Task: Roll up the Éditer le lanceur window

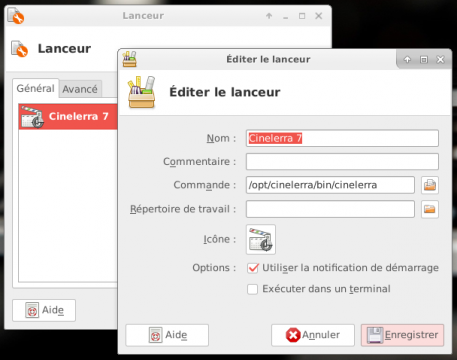Action: point(407,60)
